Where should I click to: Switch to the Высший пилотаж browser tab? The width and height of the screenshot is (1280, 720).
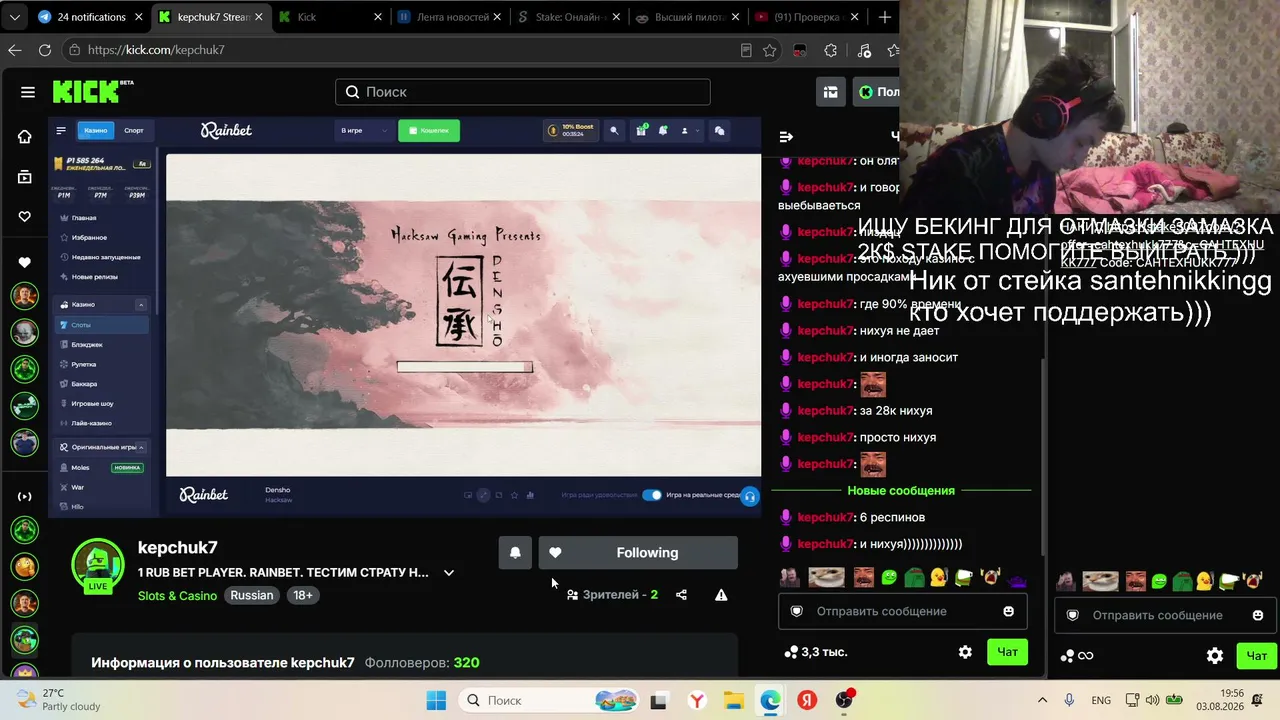point(688,17)
